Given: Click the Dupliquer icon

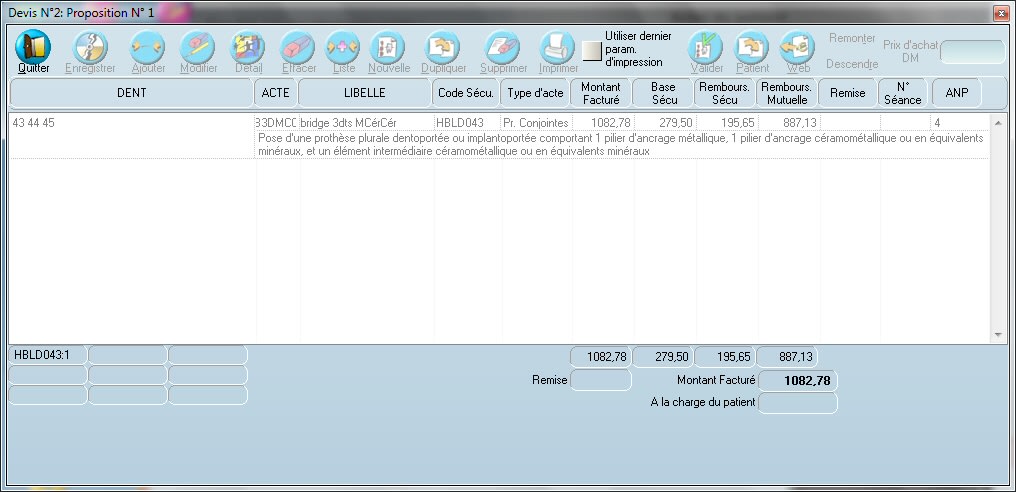Looking at the screenshot, I should [443, 48].
